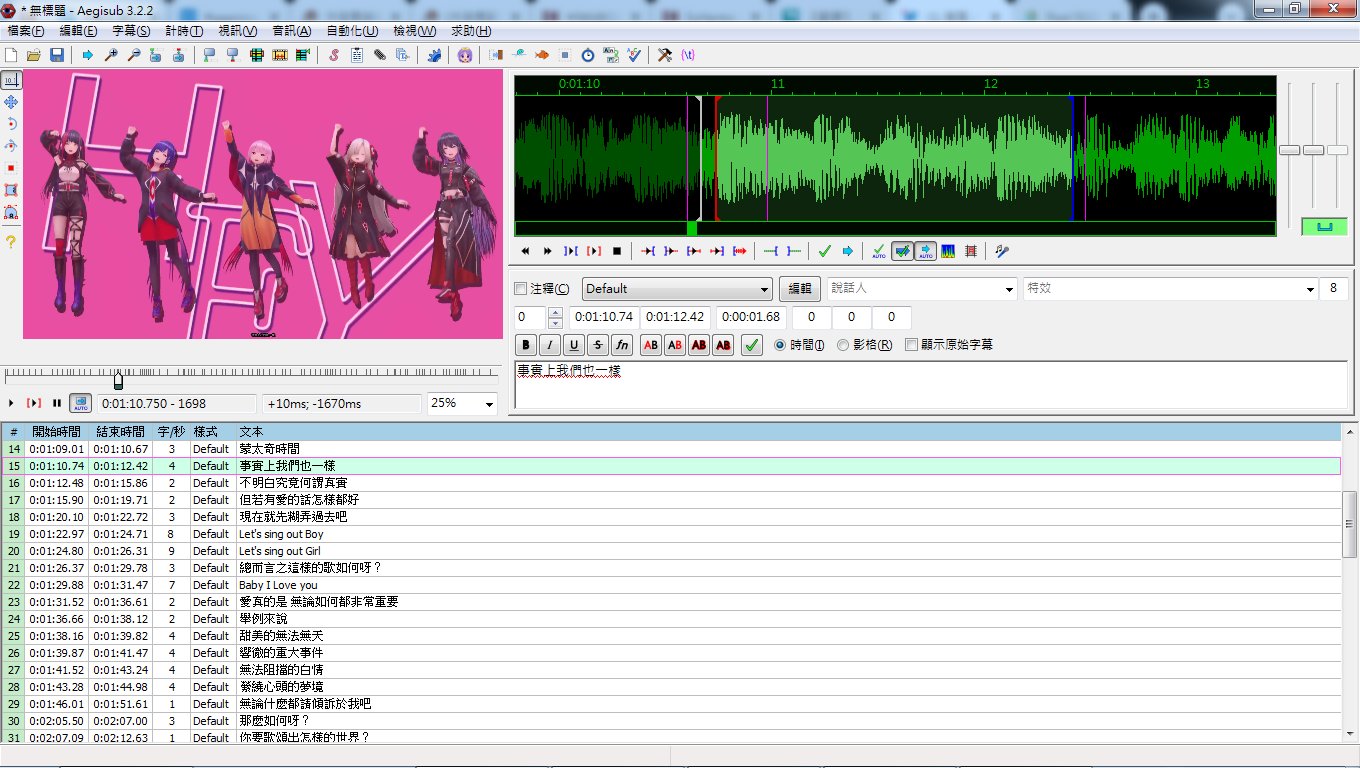Select the drag subtitles move tool
Image resolution: width=1360 pixels, height=768 pixels.
[x=11, y=102]
